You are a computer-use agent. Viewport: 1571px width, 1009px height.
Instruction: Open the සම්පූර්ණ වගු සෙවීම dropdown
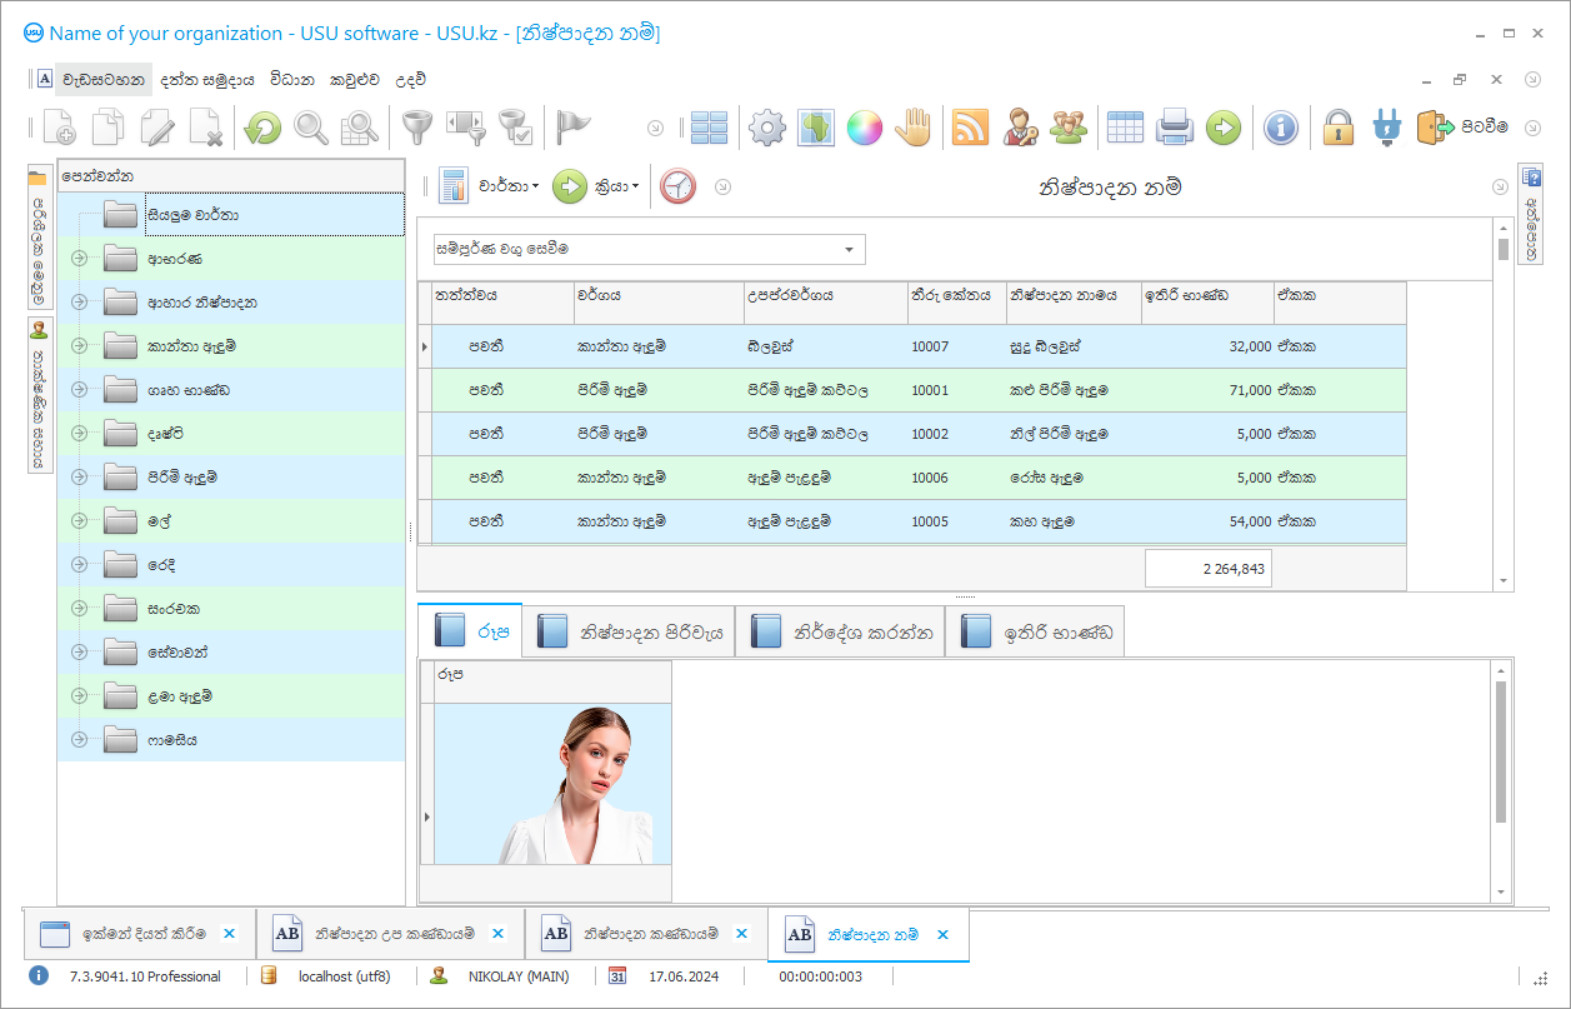[x=848, y=250]
